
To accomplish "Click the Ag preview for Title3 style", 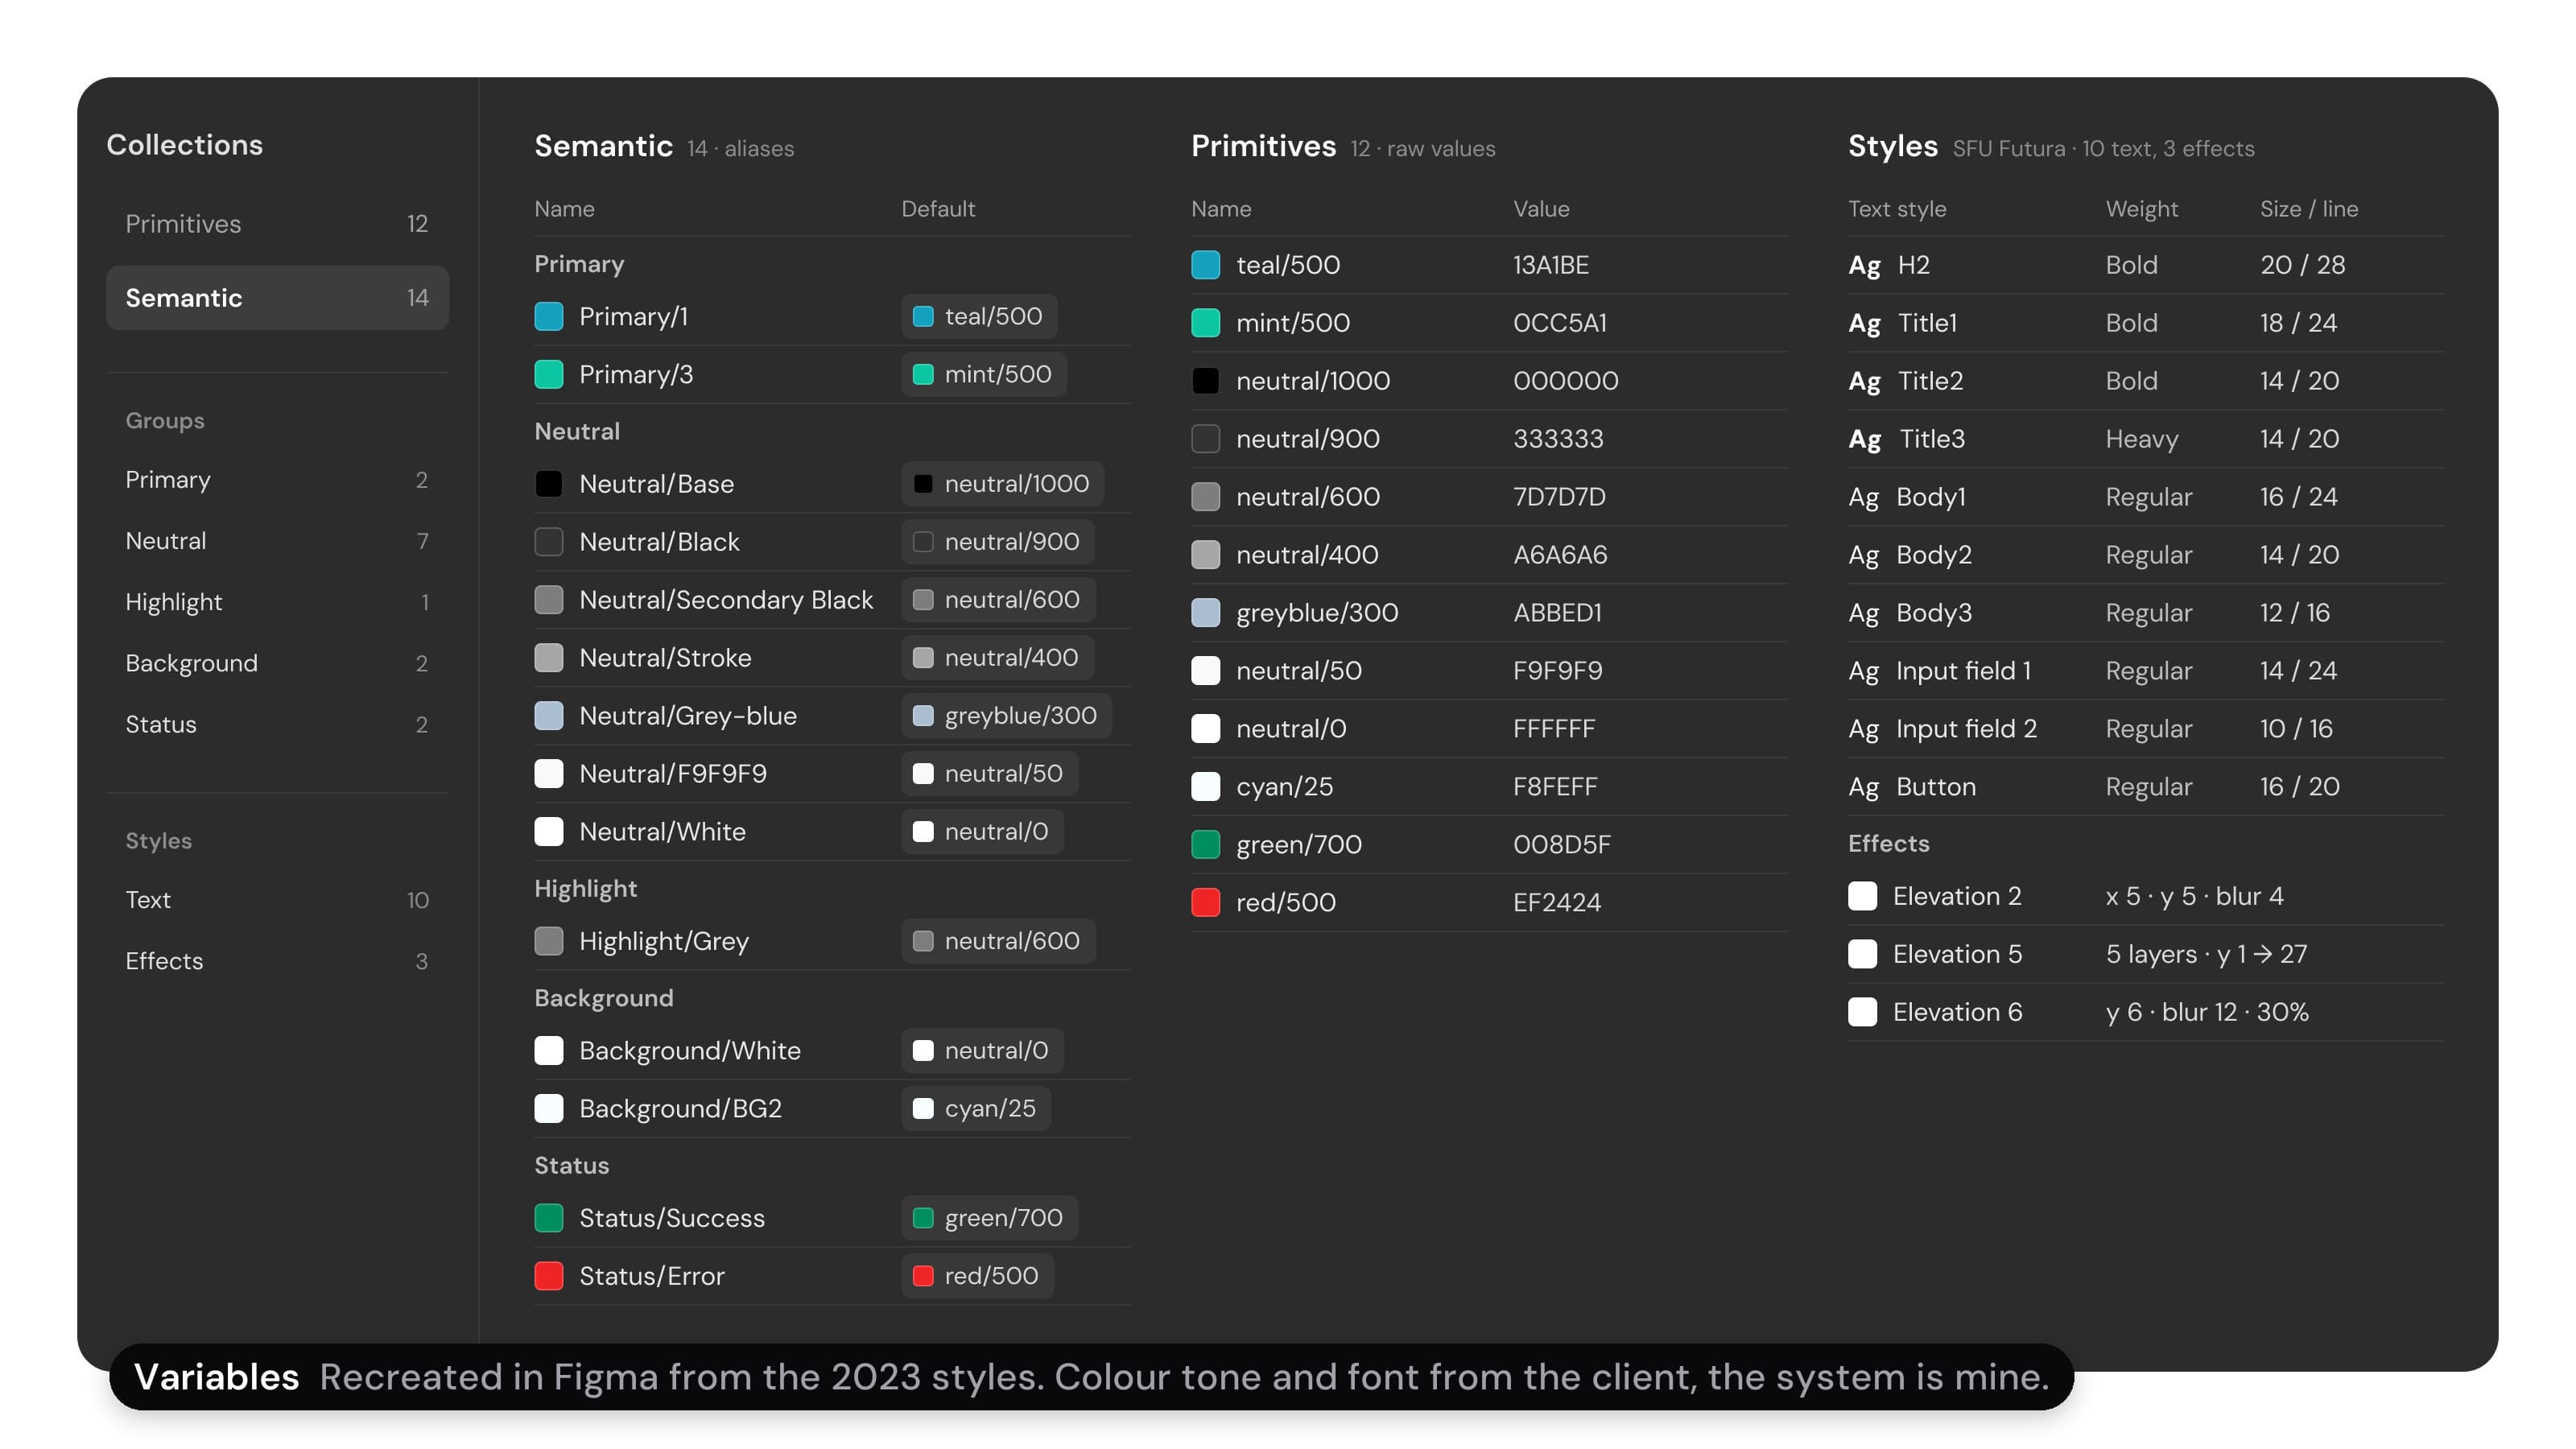I will coord(1865,440).
